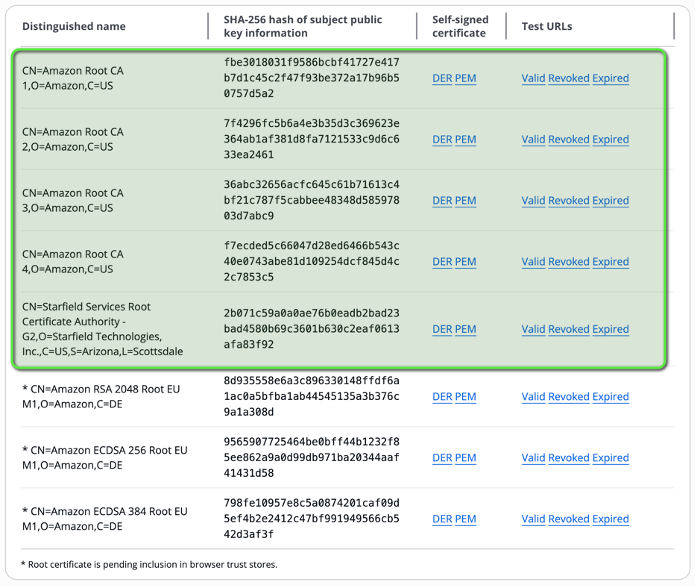
Task: Download DER for Amazon RSA 2048 Root EU M1
Action: [x=444, y=397]
